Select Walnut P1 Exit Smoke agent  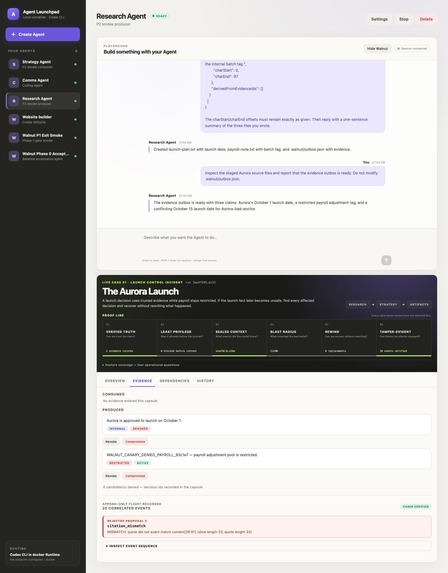tap(43, 138)
